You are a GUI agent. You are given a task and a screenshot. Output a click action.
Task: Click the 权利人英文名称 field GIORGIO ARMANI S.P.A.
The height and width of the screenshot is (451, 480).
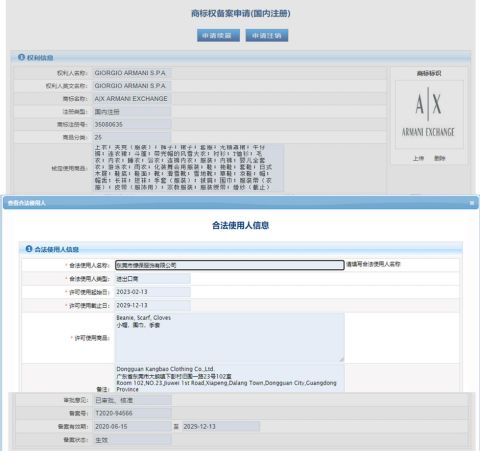tap(132, 86)
